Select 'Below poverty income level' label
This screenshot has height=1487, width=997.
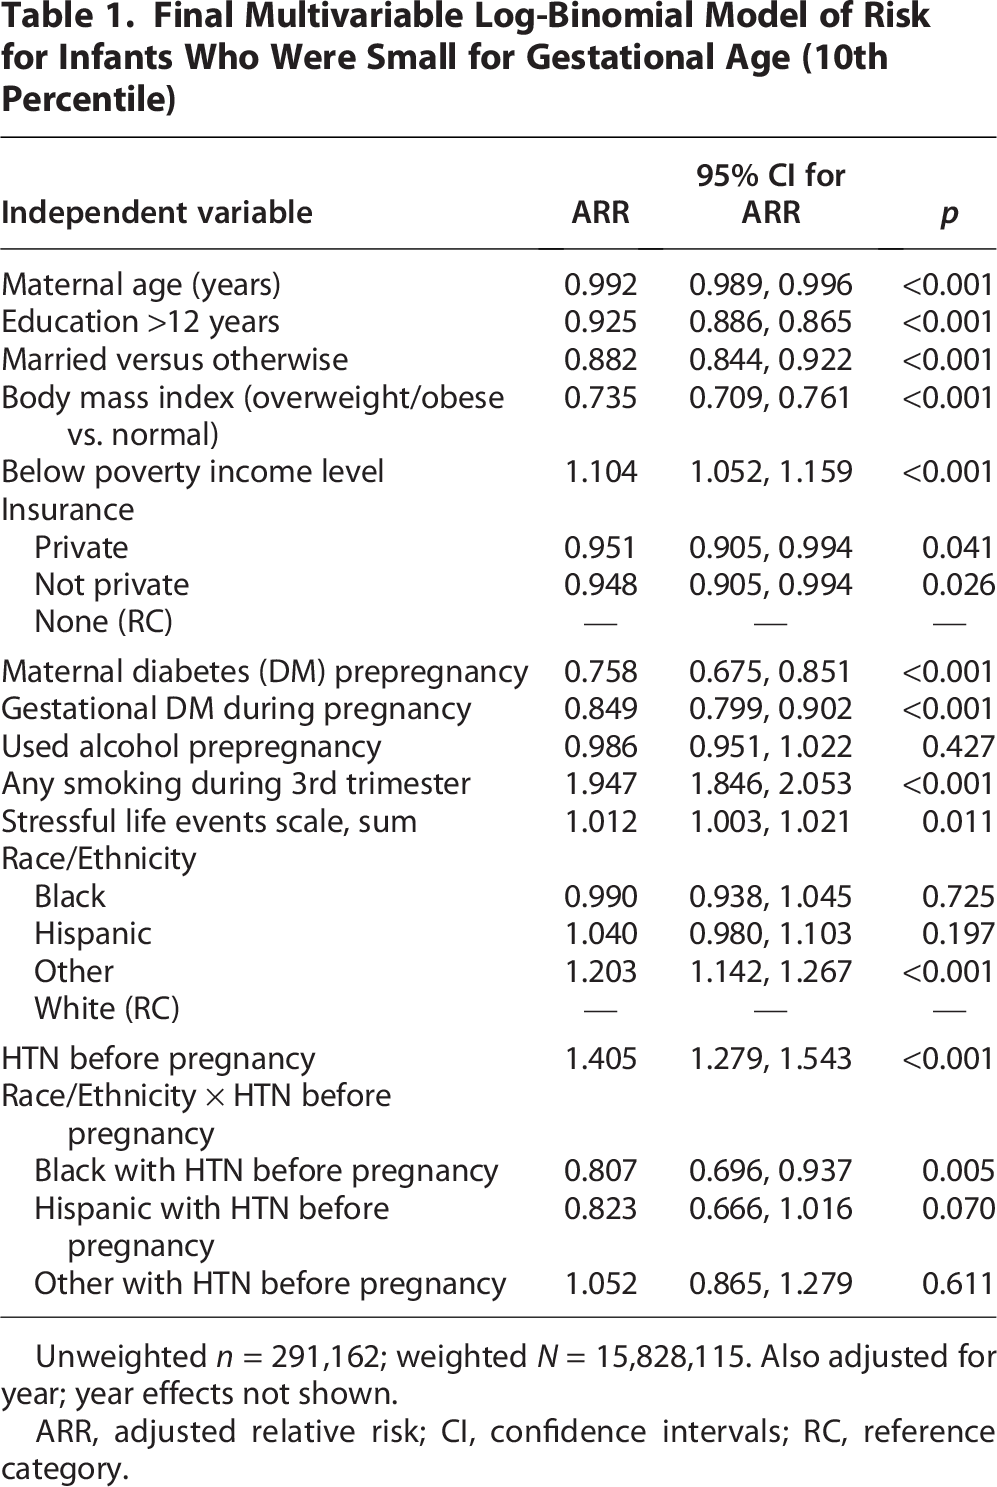pos(193,472)
